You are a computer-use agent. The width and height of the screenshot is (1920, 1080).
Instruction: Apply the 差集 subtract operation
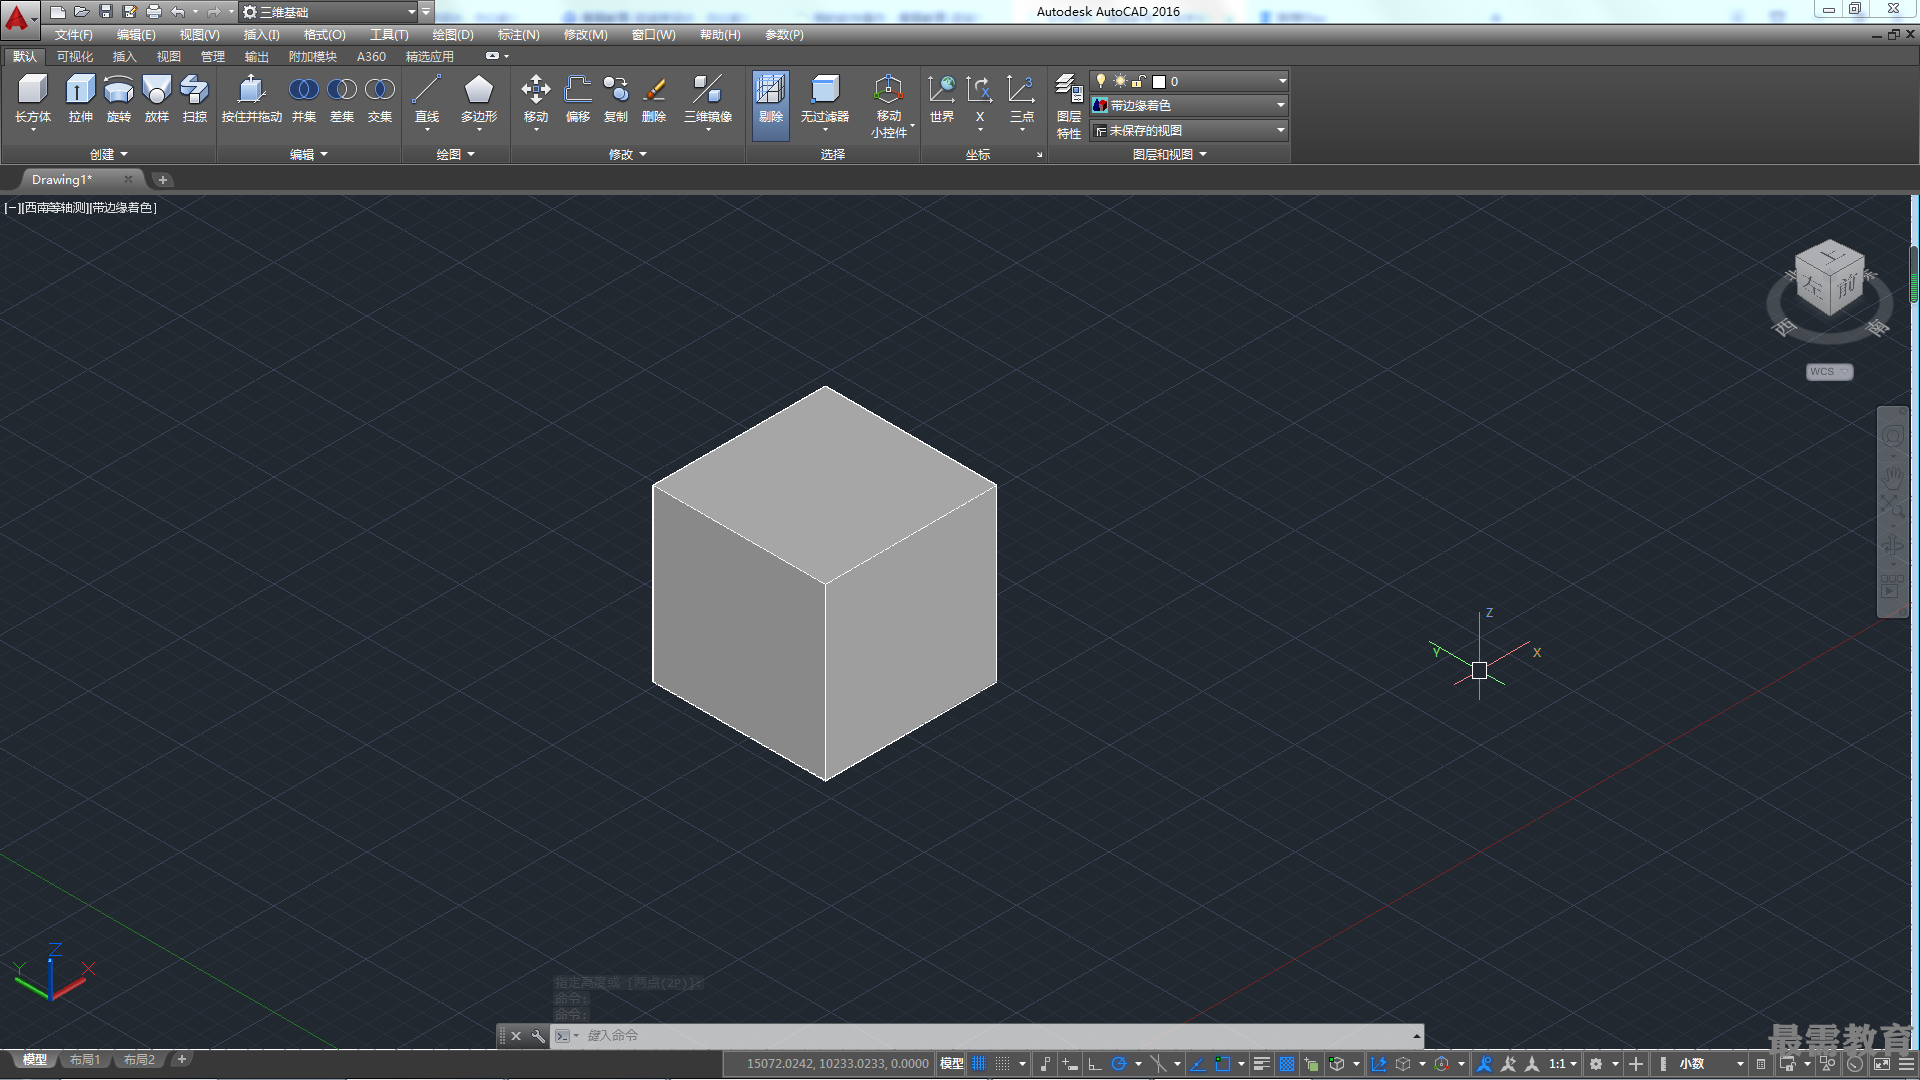point(342,99)
